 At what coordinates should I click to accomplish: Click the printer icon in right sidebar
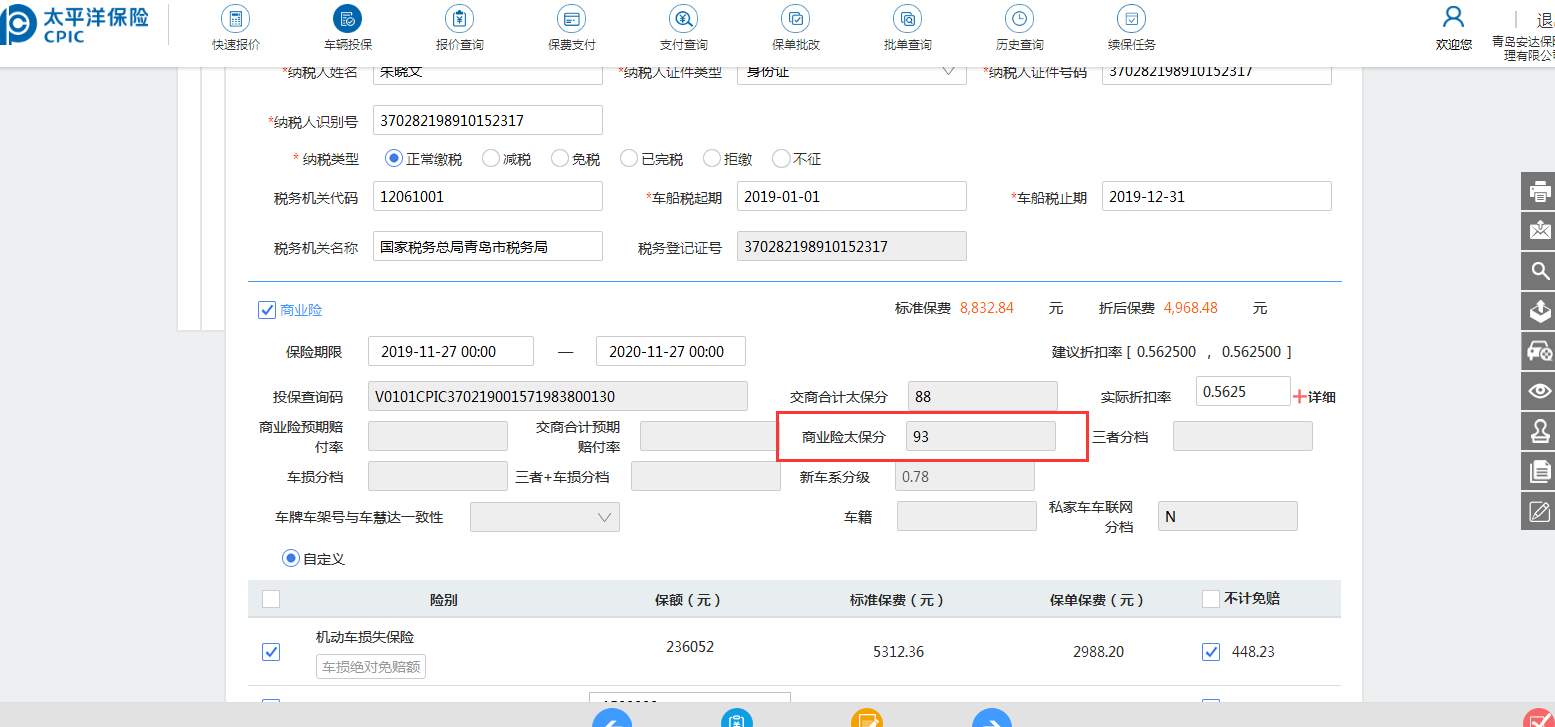click(x=1539, y=191)
